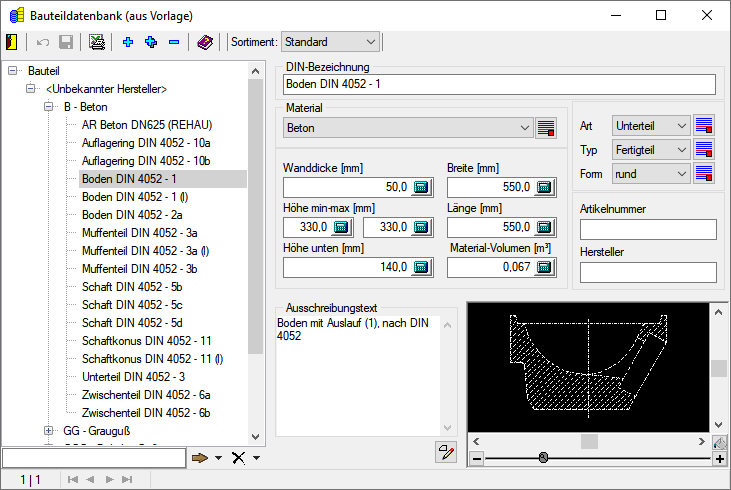The image size is (731, 490).
Task: Click the edit pencil icon below Ausschreibungstext
Action: tap(445, 453)
